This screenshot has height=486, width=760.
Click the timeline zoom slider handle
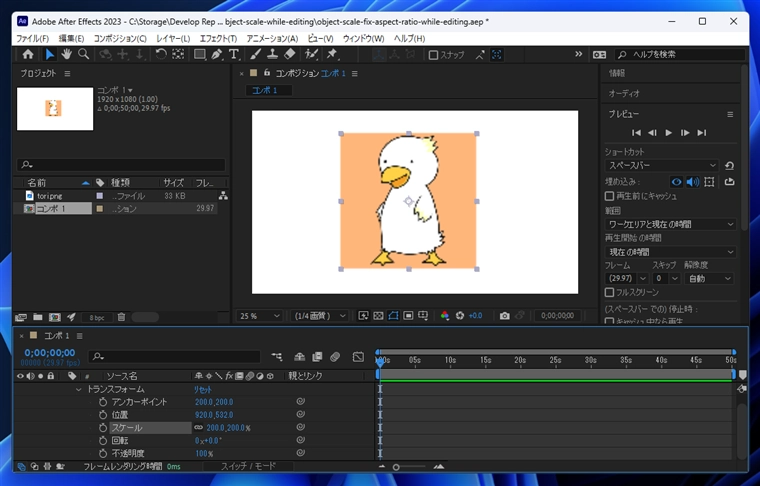tap(396, 467)
